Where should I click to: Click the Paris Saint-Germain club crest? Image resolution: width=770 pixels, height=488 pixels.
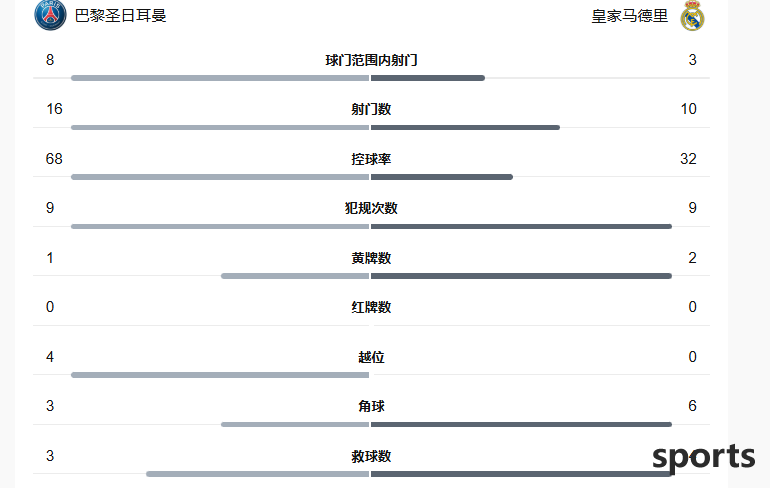(x=50, y=15)
